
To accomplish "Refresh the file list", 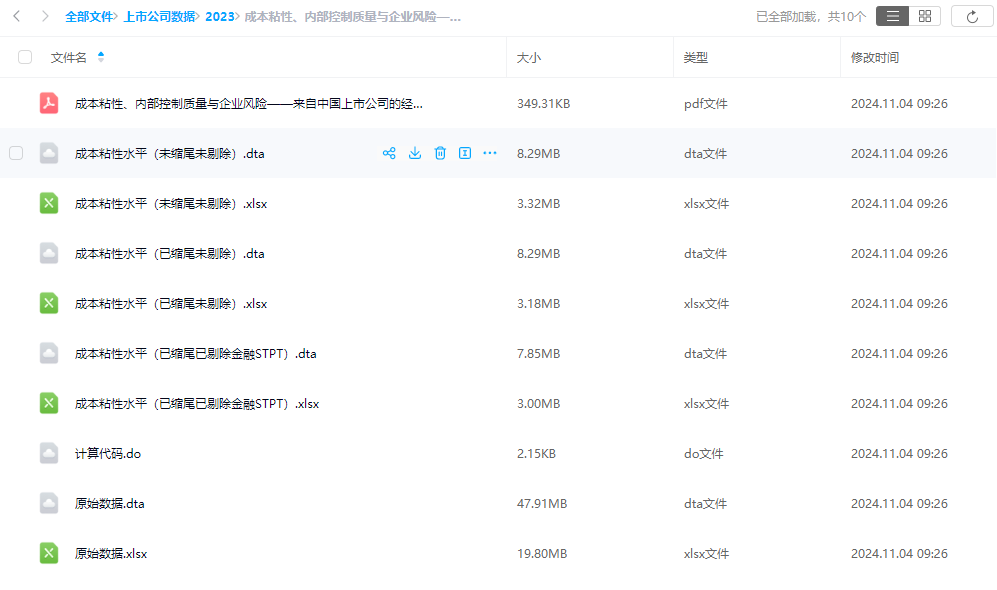I will pos(972,17).
